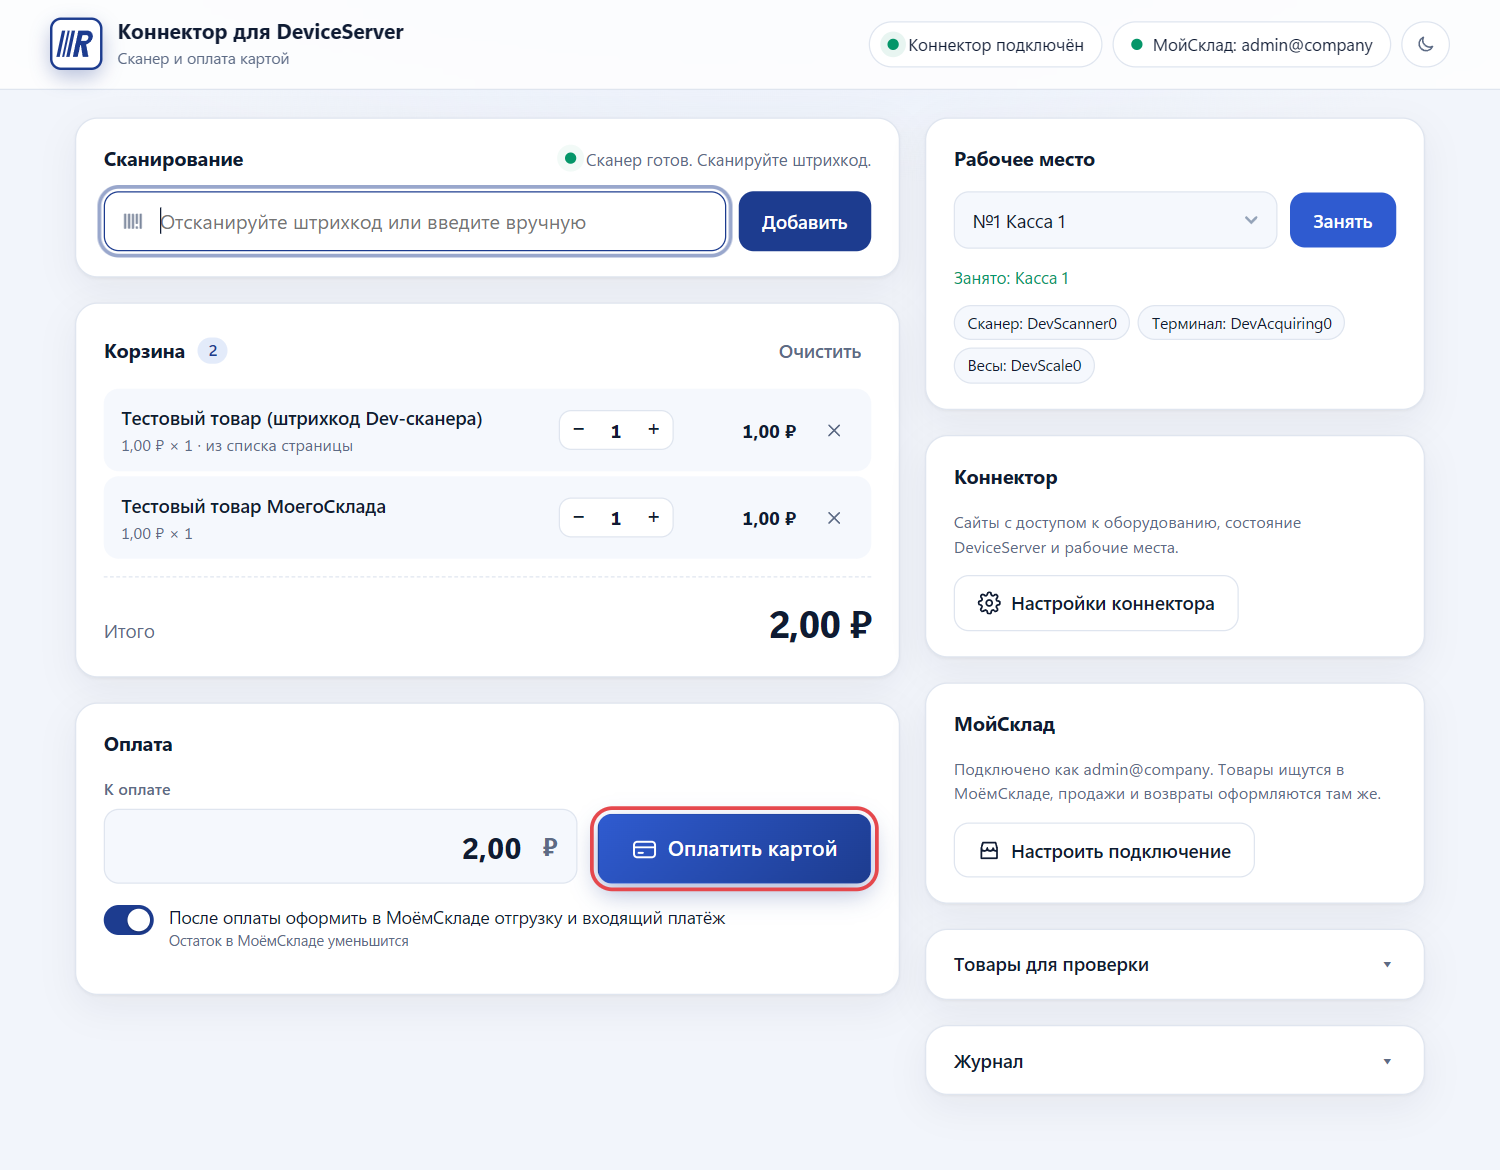This screenshot has height=1170, width=1500.
Task: Click the Занять workplace button
Action: click(x=1342, y=221)
